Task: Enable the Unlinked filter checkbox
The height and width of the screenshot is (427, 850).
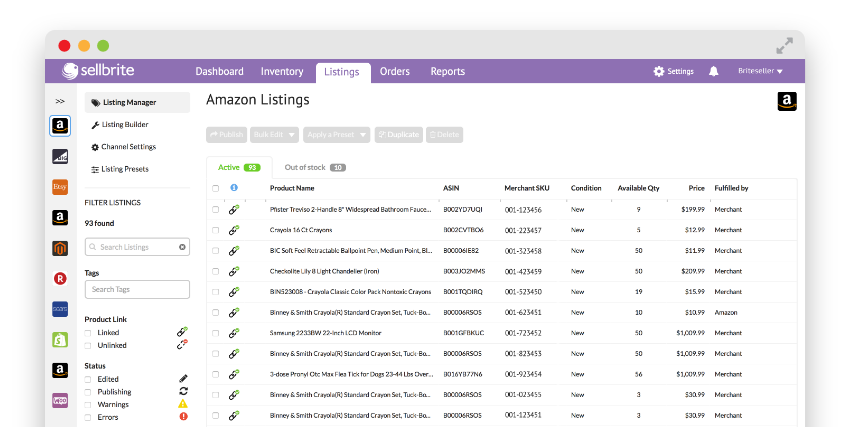Action: click(88, 346)
